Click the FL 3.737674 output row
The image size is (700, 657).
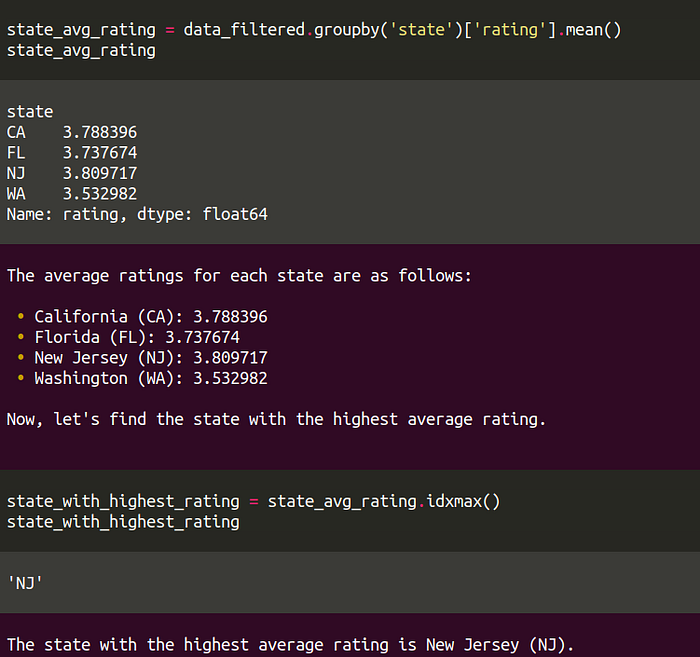pos(72,153)
